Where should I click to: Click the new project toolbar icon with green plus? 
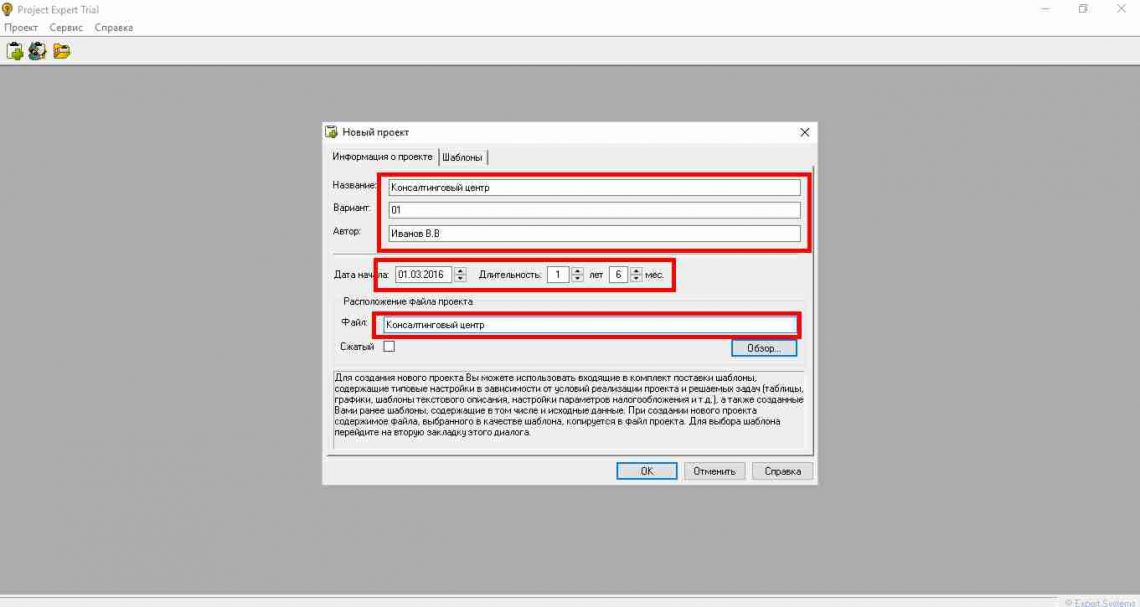point(14,51)
